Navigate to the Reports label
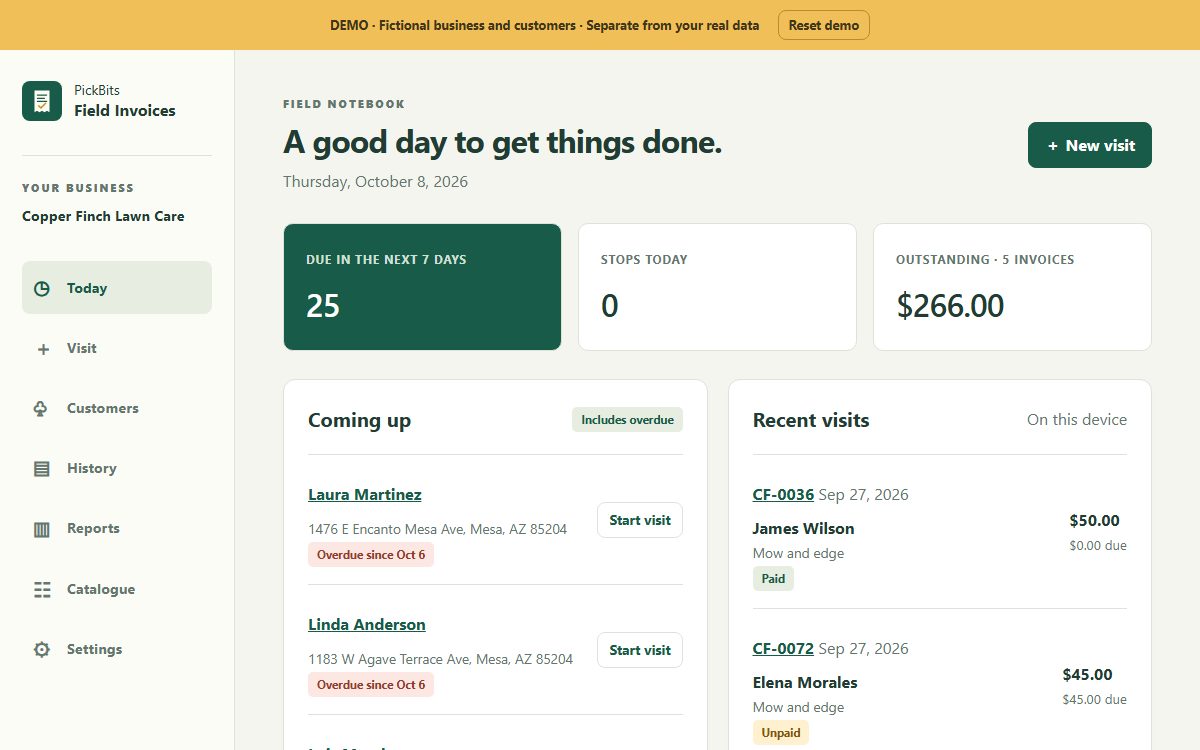The height and width of the screenshot is (750, 1200). (x=93, y=528)
